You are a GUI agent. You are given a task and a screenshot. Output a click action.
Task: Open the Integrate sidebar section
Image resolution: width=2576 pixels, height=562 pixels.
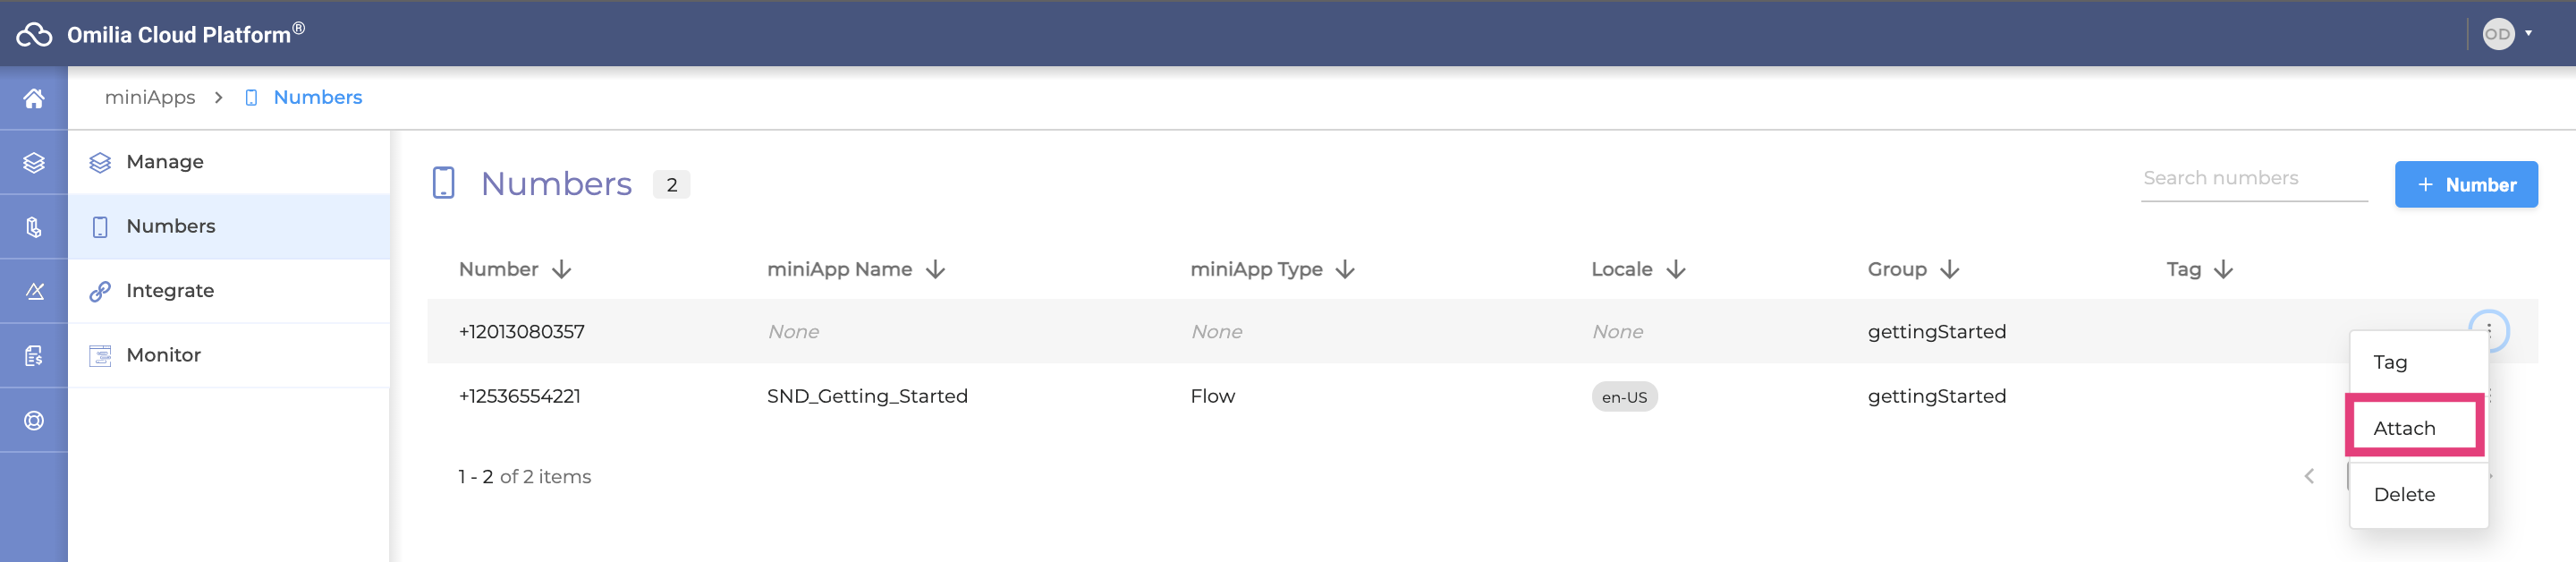coord(229,291)
